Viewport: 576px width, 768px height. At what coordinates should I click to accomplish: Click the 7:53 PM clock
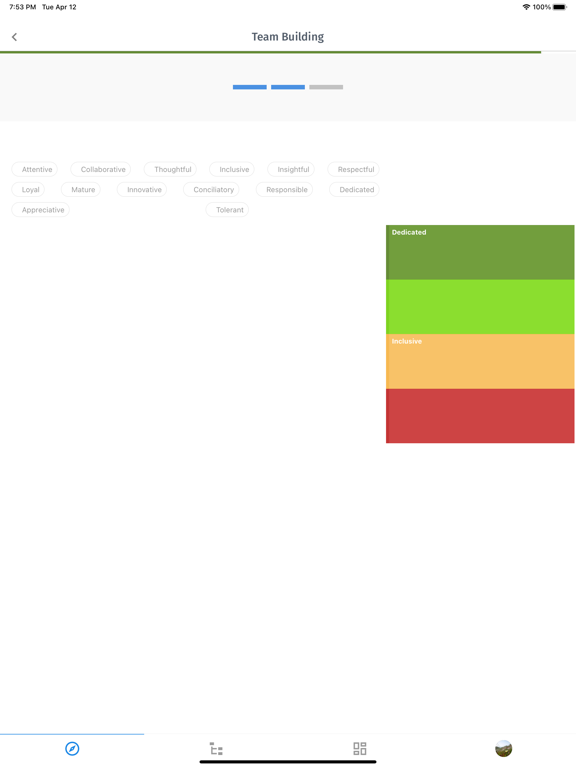(x=23, y=7)
